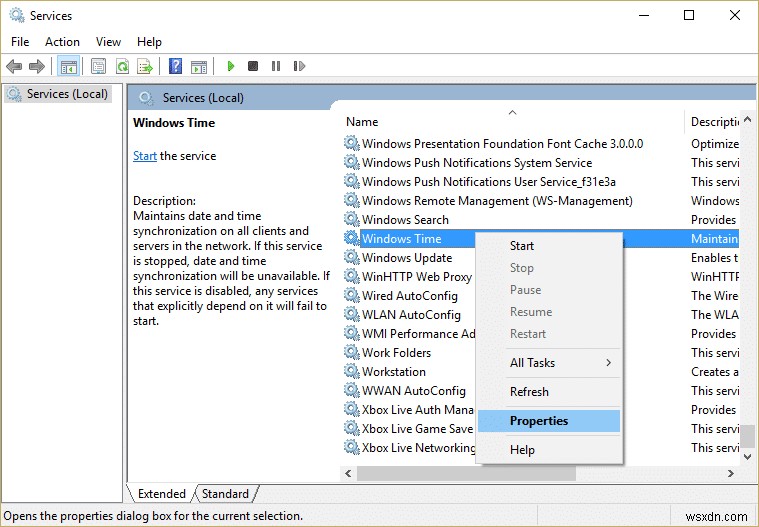This screenshot has height=527, width=759.
Task: Click the vertical scrollbar up arrow
Action: click(x=747, y=119)
